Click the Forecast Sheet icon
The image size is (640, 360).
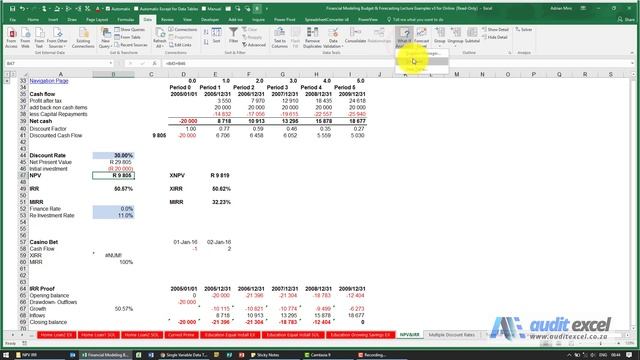pos(422,38)
